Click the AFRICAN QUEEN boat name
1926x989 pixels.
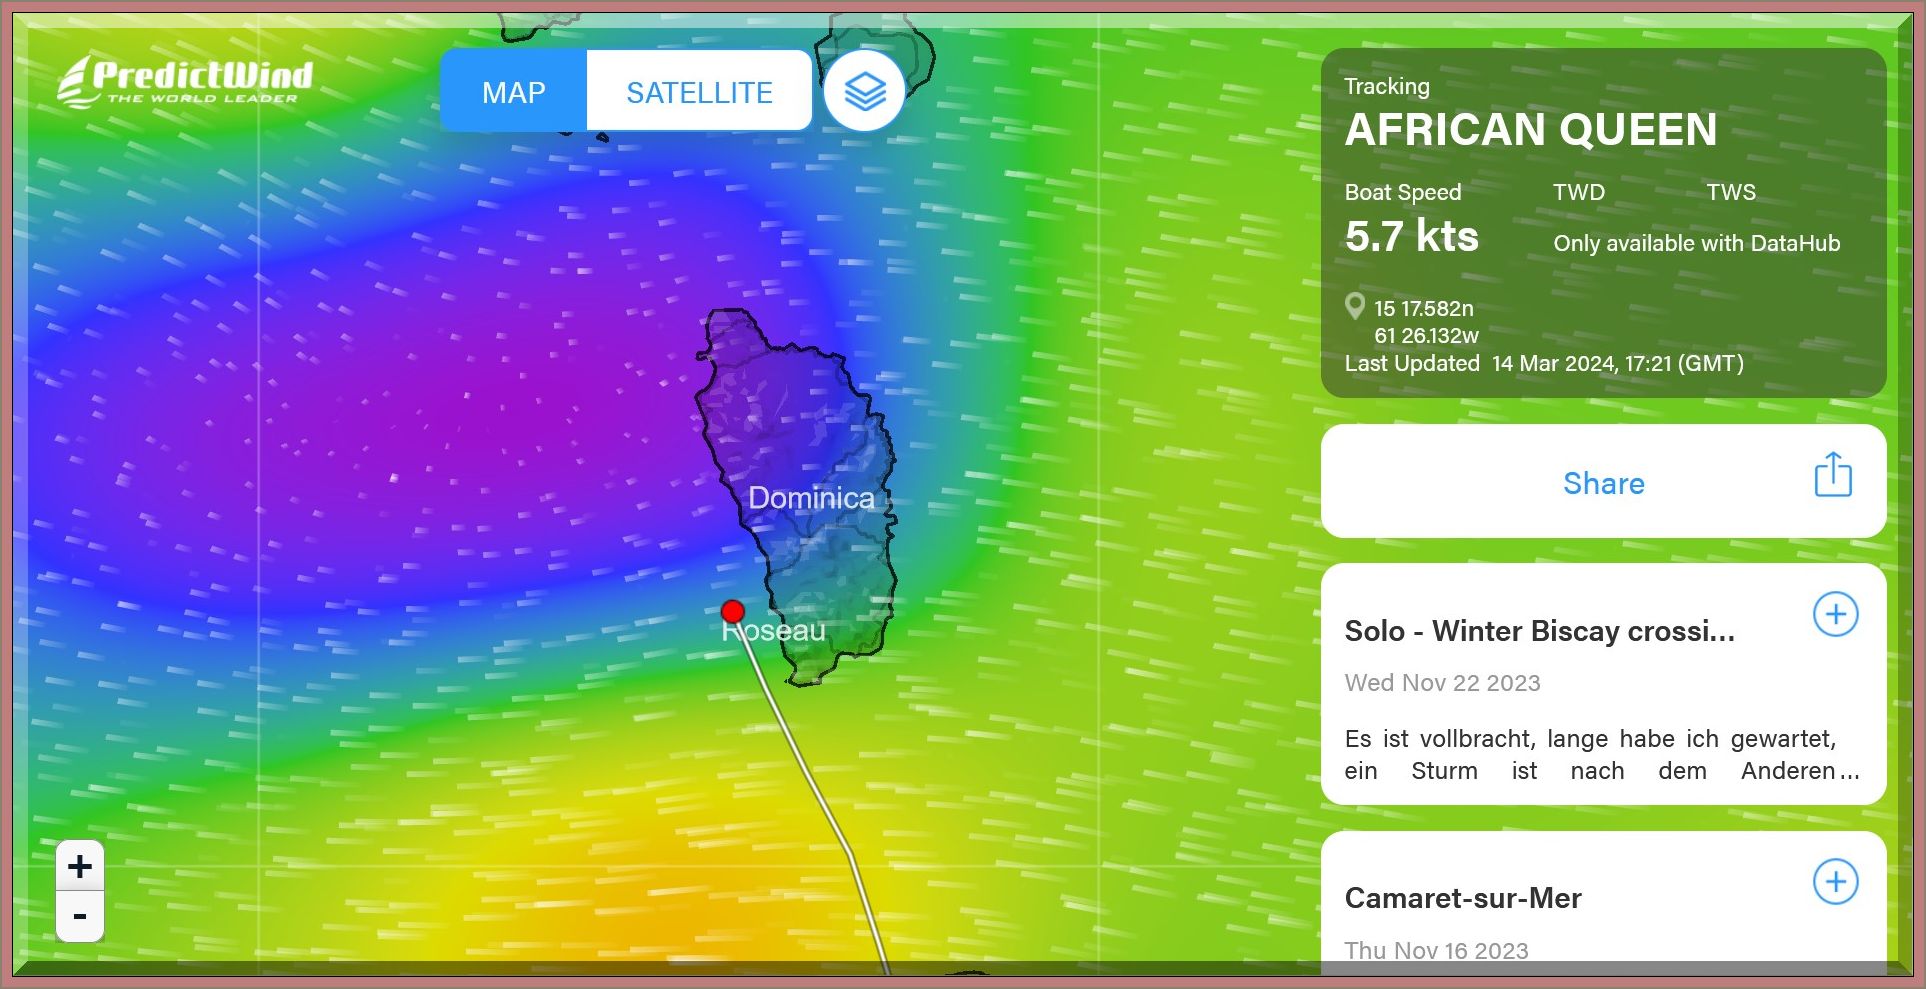click(1530, 130)
